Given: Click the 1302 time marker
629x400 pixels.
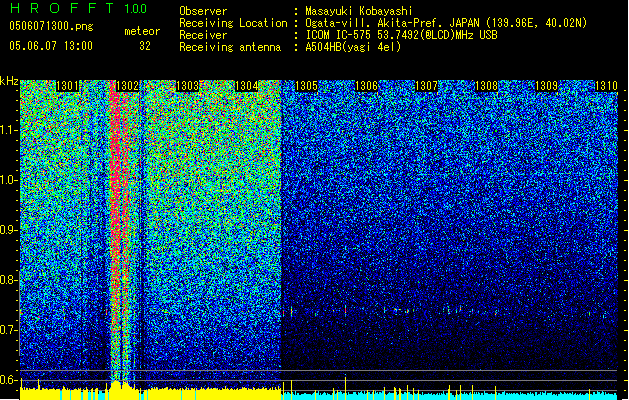Looking at the screenshot, I should click(x=127, y=86).
